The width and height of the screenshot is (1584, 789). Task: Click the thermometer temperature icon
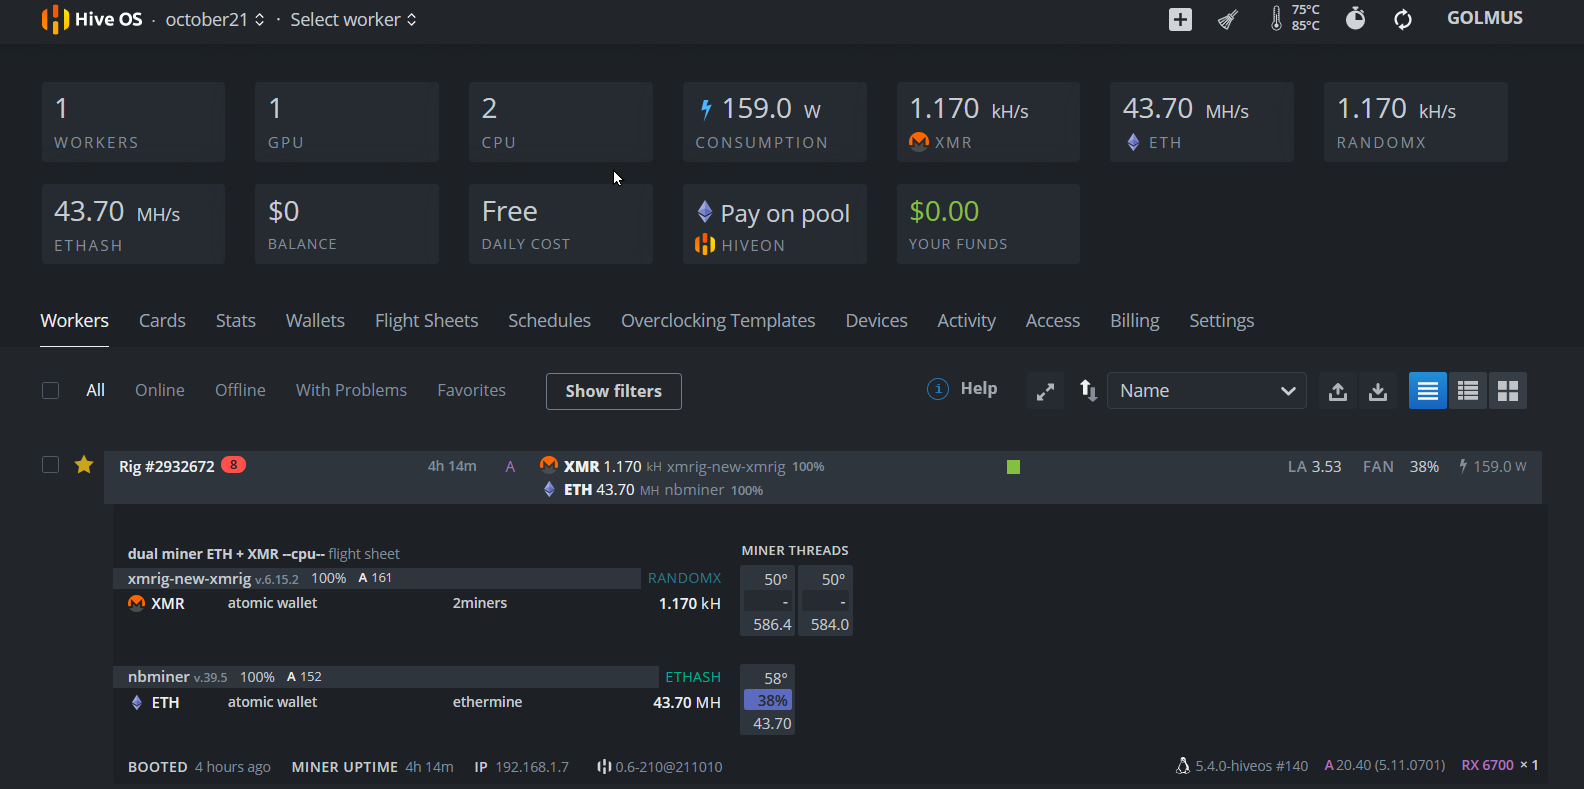[1276, 18]
